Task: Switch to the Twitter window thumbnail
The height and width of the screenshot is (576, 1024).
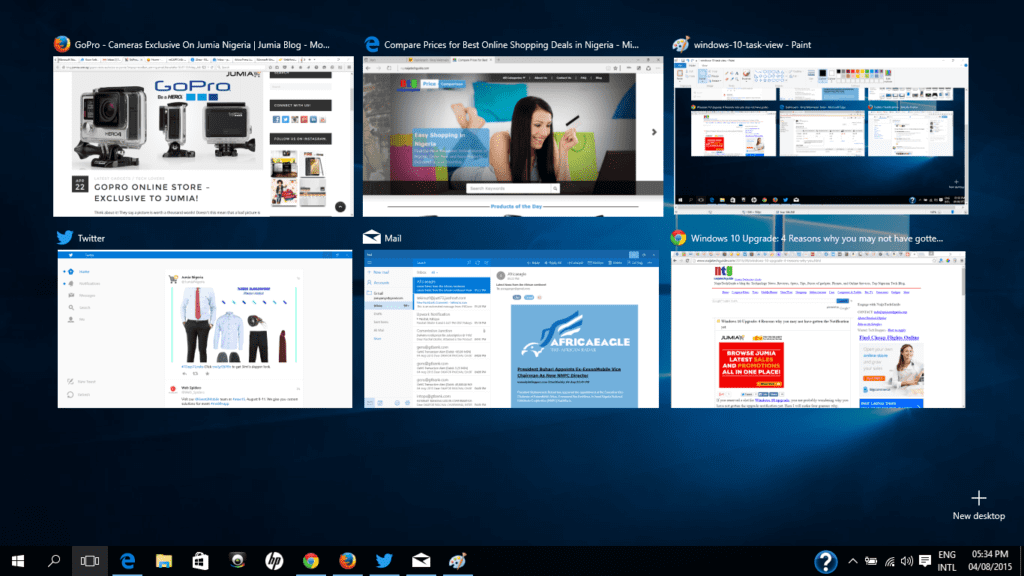Action: point(204,329)
